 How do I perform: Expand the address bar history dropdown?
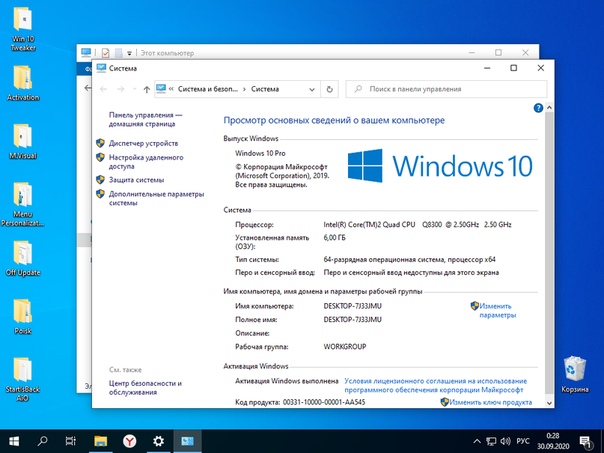[x=312, y=89]
